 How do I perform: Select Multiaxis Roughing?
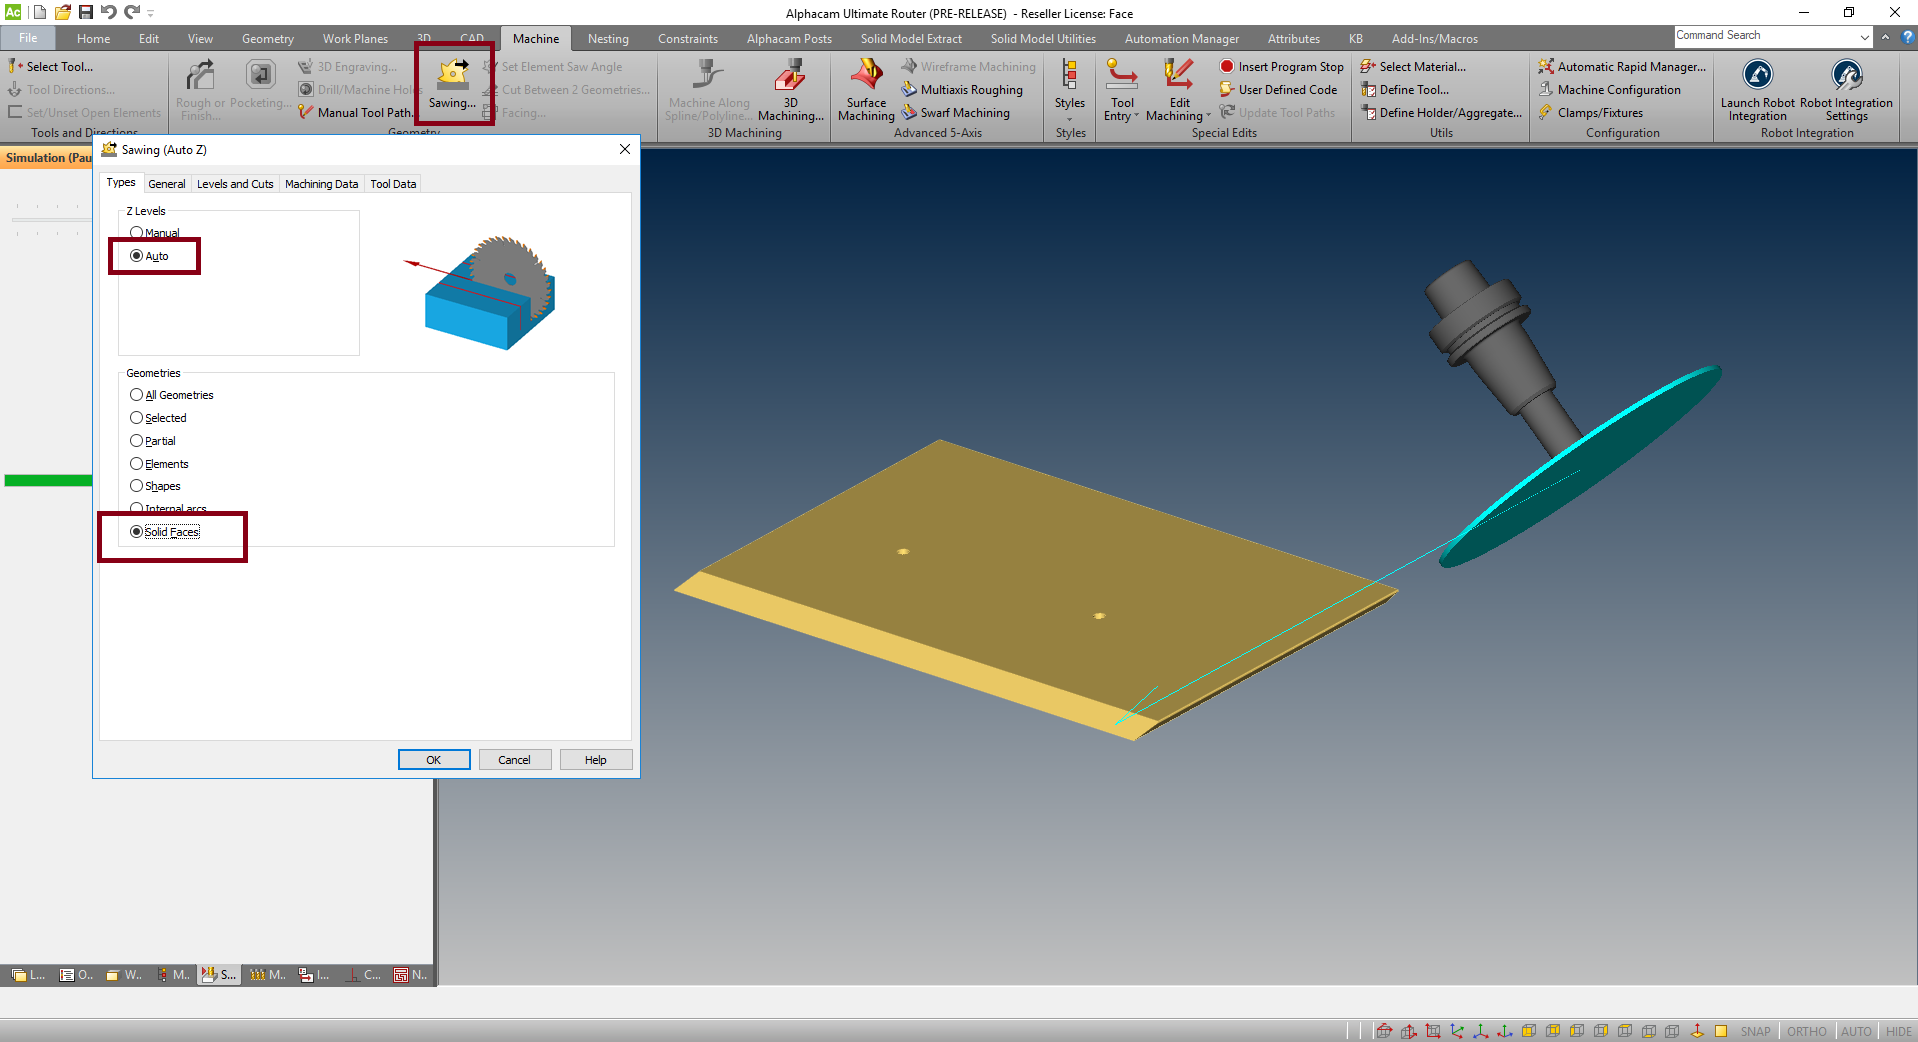(962, 89)
